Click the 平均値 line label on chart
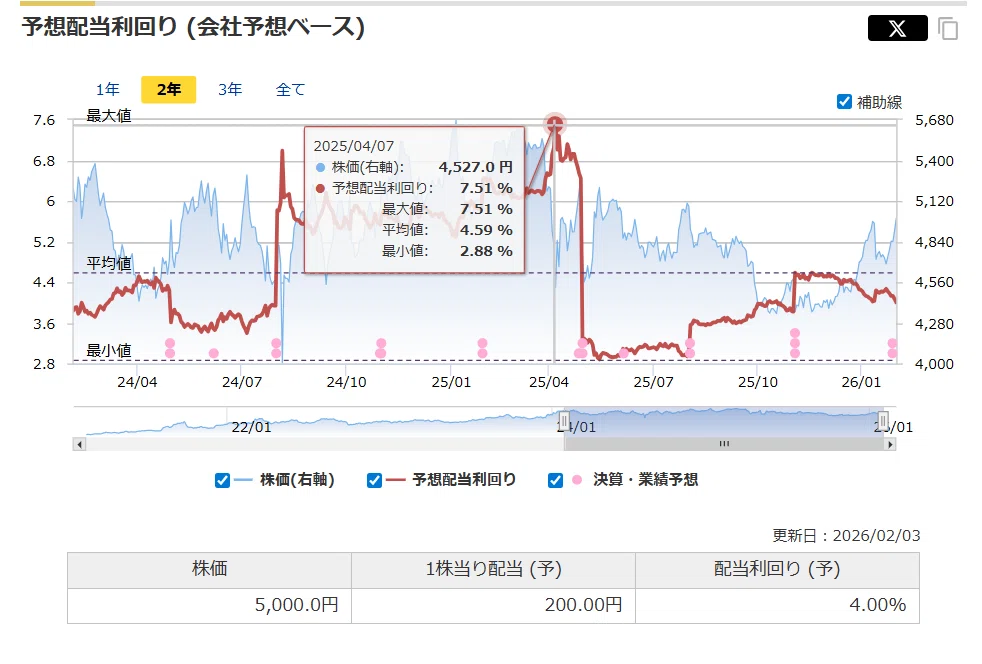982x664 pixels. tap(108, 263)
